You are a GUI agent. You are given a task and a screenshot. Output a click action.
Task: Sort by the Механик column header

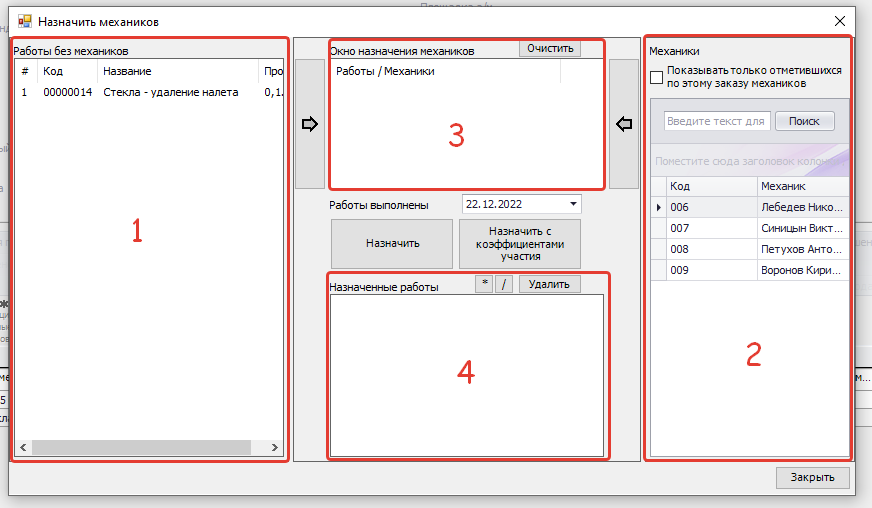800,186
